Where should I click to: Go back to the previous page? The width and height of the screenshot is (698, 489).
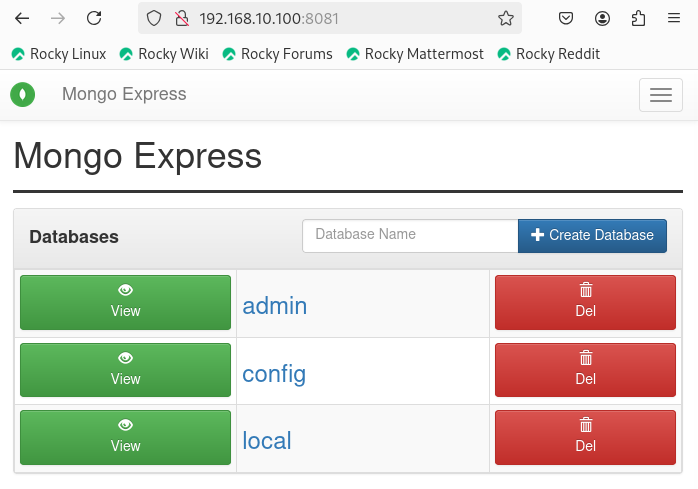click(22, 18)
